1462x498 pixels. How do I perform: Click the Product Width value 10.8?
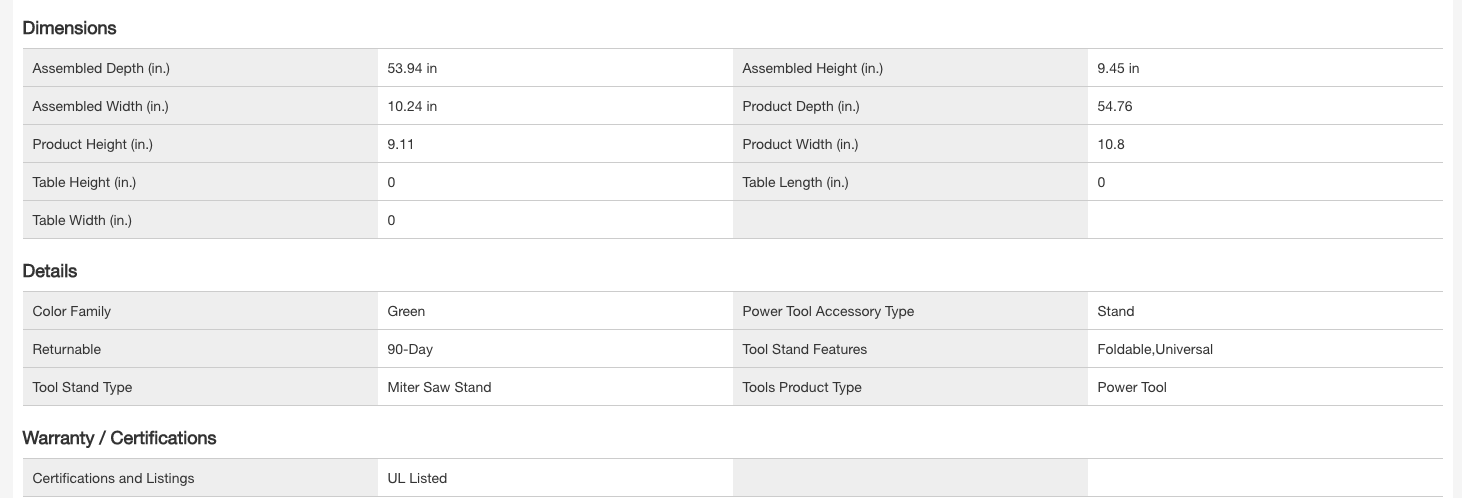(x=1110, y=144)
